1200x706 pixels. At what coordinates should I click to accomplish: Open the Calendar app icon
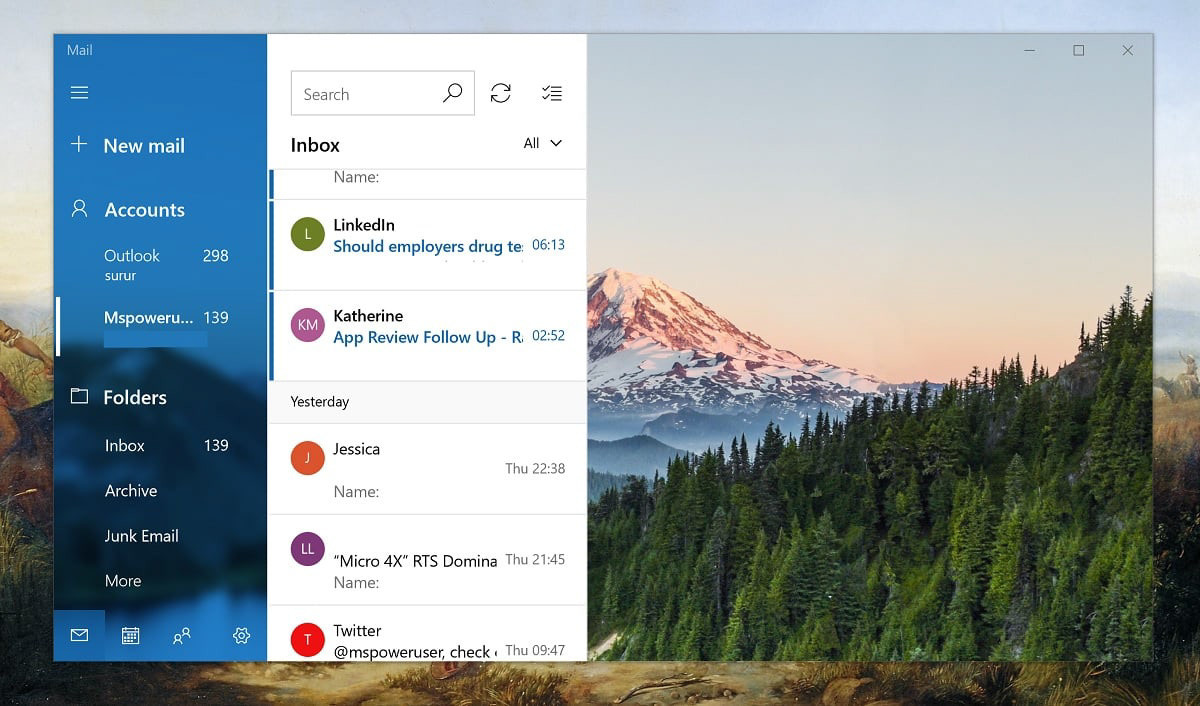pos(130,635)
